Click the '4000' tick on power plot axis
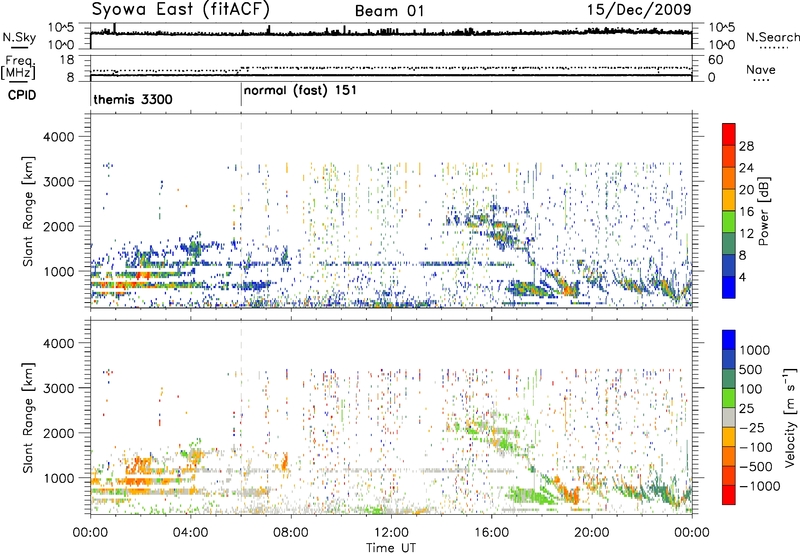Screen dimensions: 800x554 (58, 137)
